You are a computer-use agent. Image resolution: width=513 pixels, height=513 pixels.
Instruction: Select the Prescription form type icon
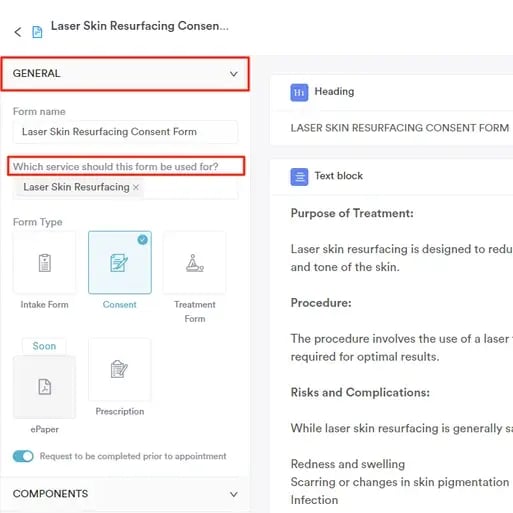120,369
